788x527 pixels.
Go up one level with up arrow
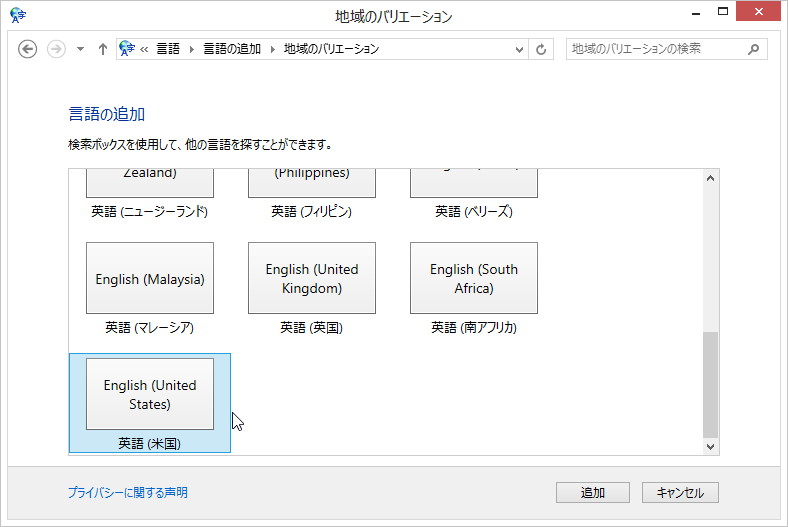103,49
